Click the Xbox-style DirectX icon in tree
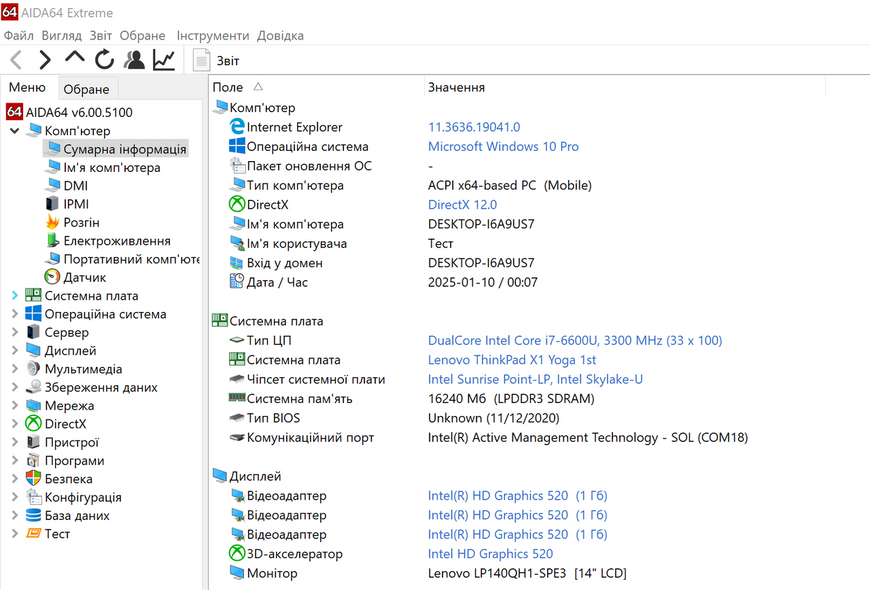The image size is (870, 590). point(33,423)
